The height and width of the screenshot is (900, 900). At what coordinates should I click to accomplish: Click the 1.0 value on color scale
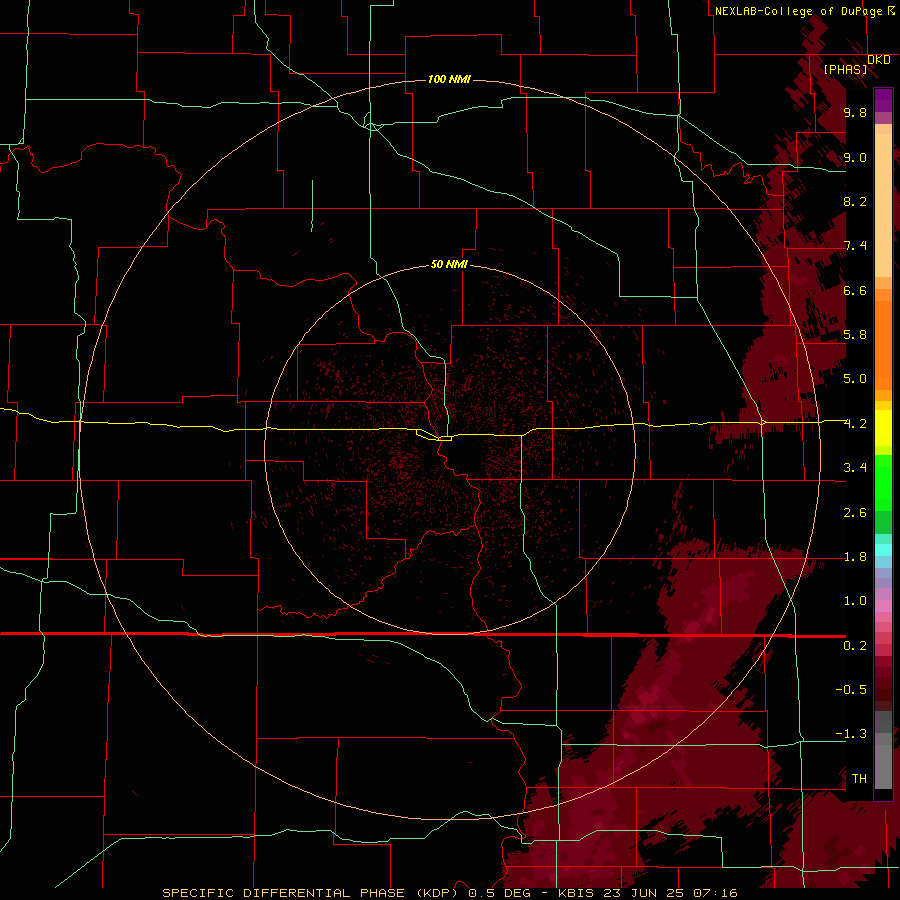point(855,600)
